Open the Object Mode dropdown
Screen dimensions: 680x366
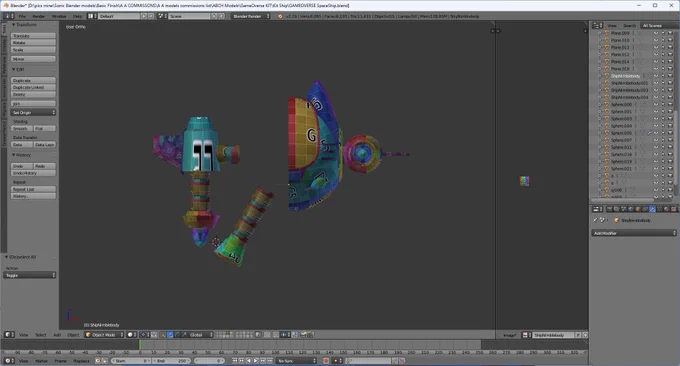point(104,335)
